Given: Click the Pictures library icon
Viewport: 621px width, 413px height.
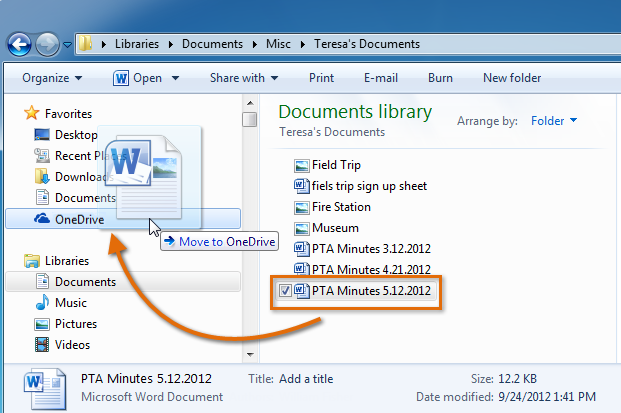Looking at the screenshot, I should click(x=42, y=324).
